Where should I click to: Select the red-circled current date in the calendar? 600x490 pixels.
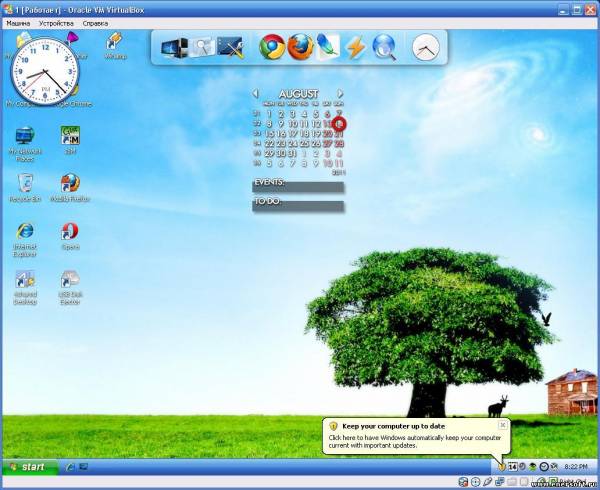pos(339,124)
